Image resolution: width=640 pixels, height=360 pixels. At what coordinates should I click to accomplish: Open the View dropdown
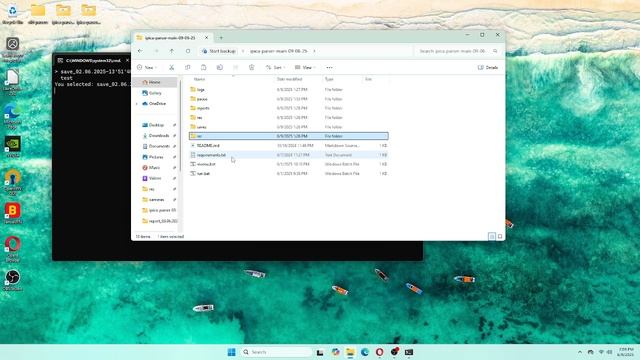pyautogui.click(x=305, y=67)
